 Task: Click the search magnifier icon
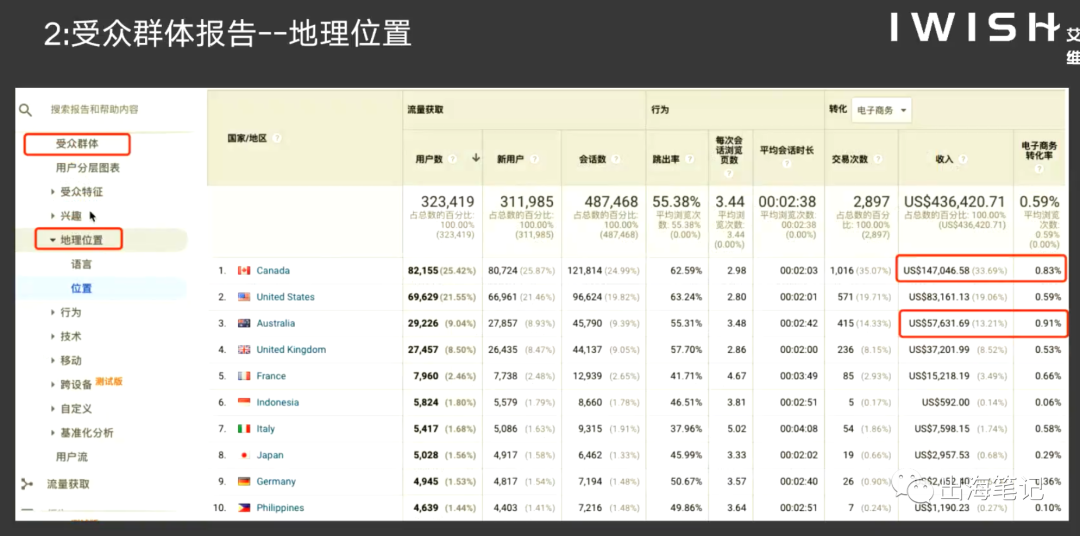pos(25,110)
